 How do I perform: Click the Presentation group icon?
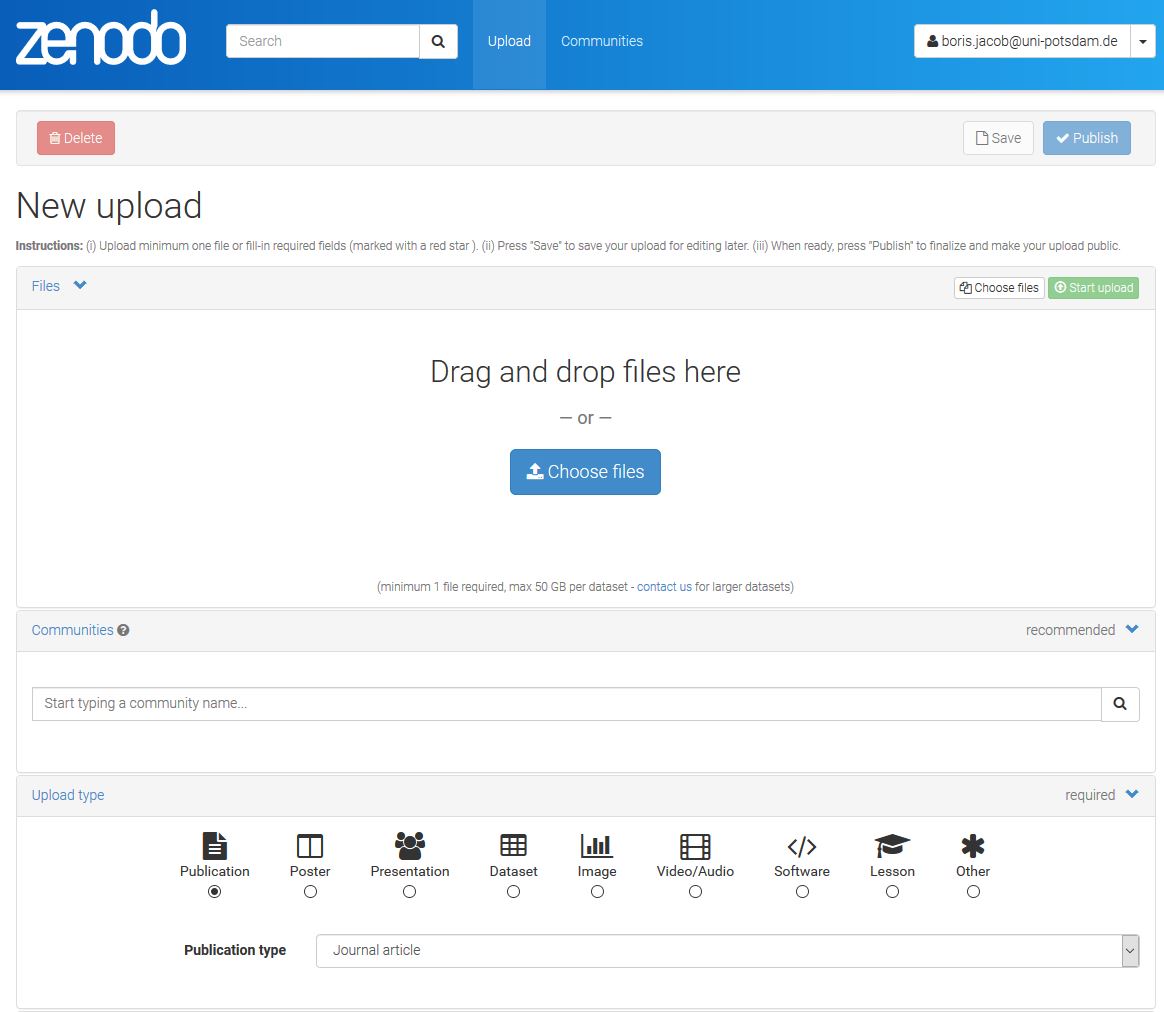point(410,846)
